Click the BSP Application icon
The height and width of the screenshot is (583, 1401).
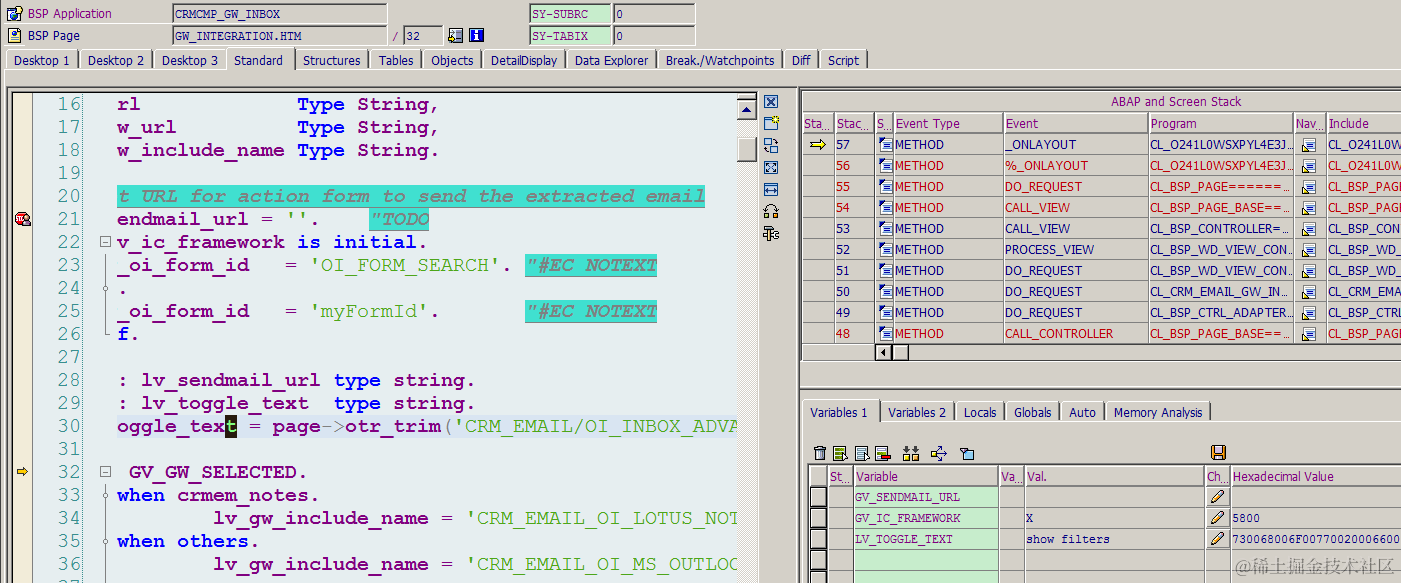click(x=15, y=14)
